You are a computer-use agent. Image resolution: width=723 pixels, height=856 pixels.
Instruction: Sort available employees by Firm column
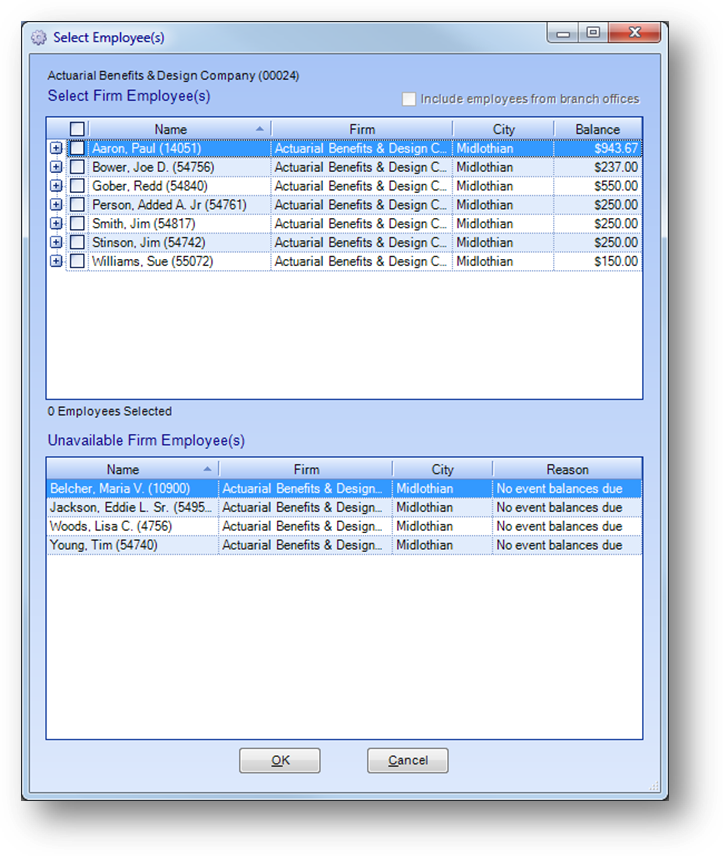[362, 129]
